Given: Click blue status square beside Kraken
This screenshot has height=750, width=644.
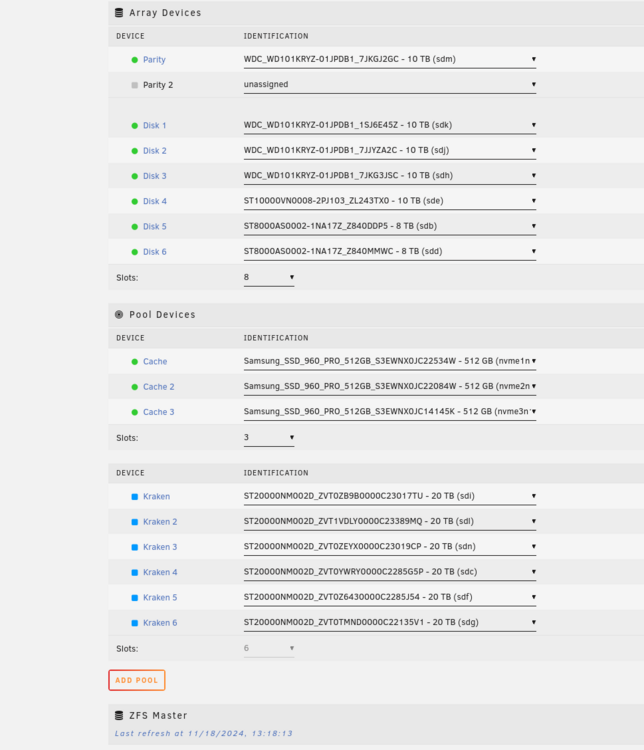Looking at the screenshot, I should click(x=134, y=497).
